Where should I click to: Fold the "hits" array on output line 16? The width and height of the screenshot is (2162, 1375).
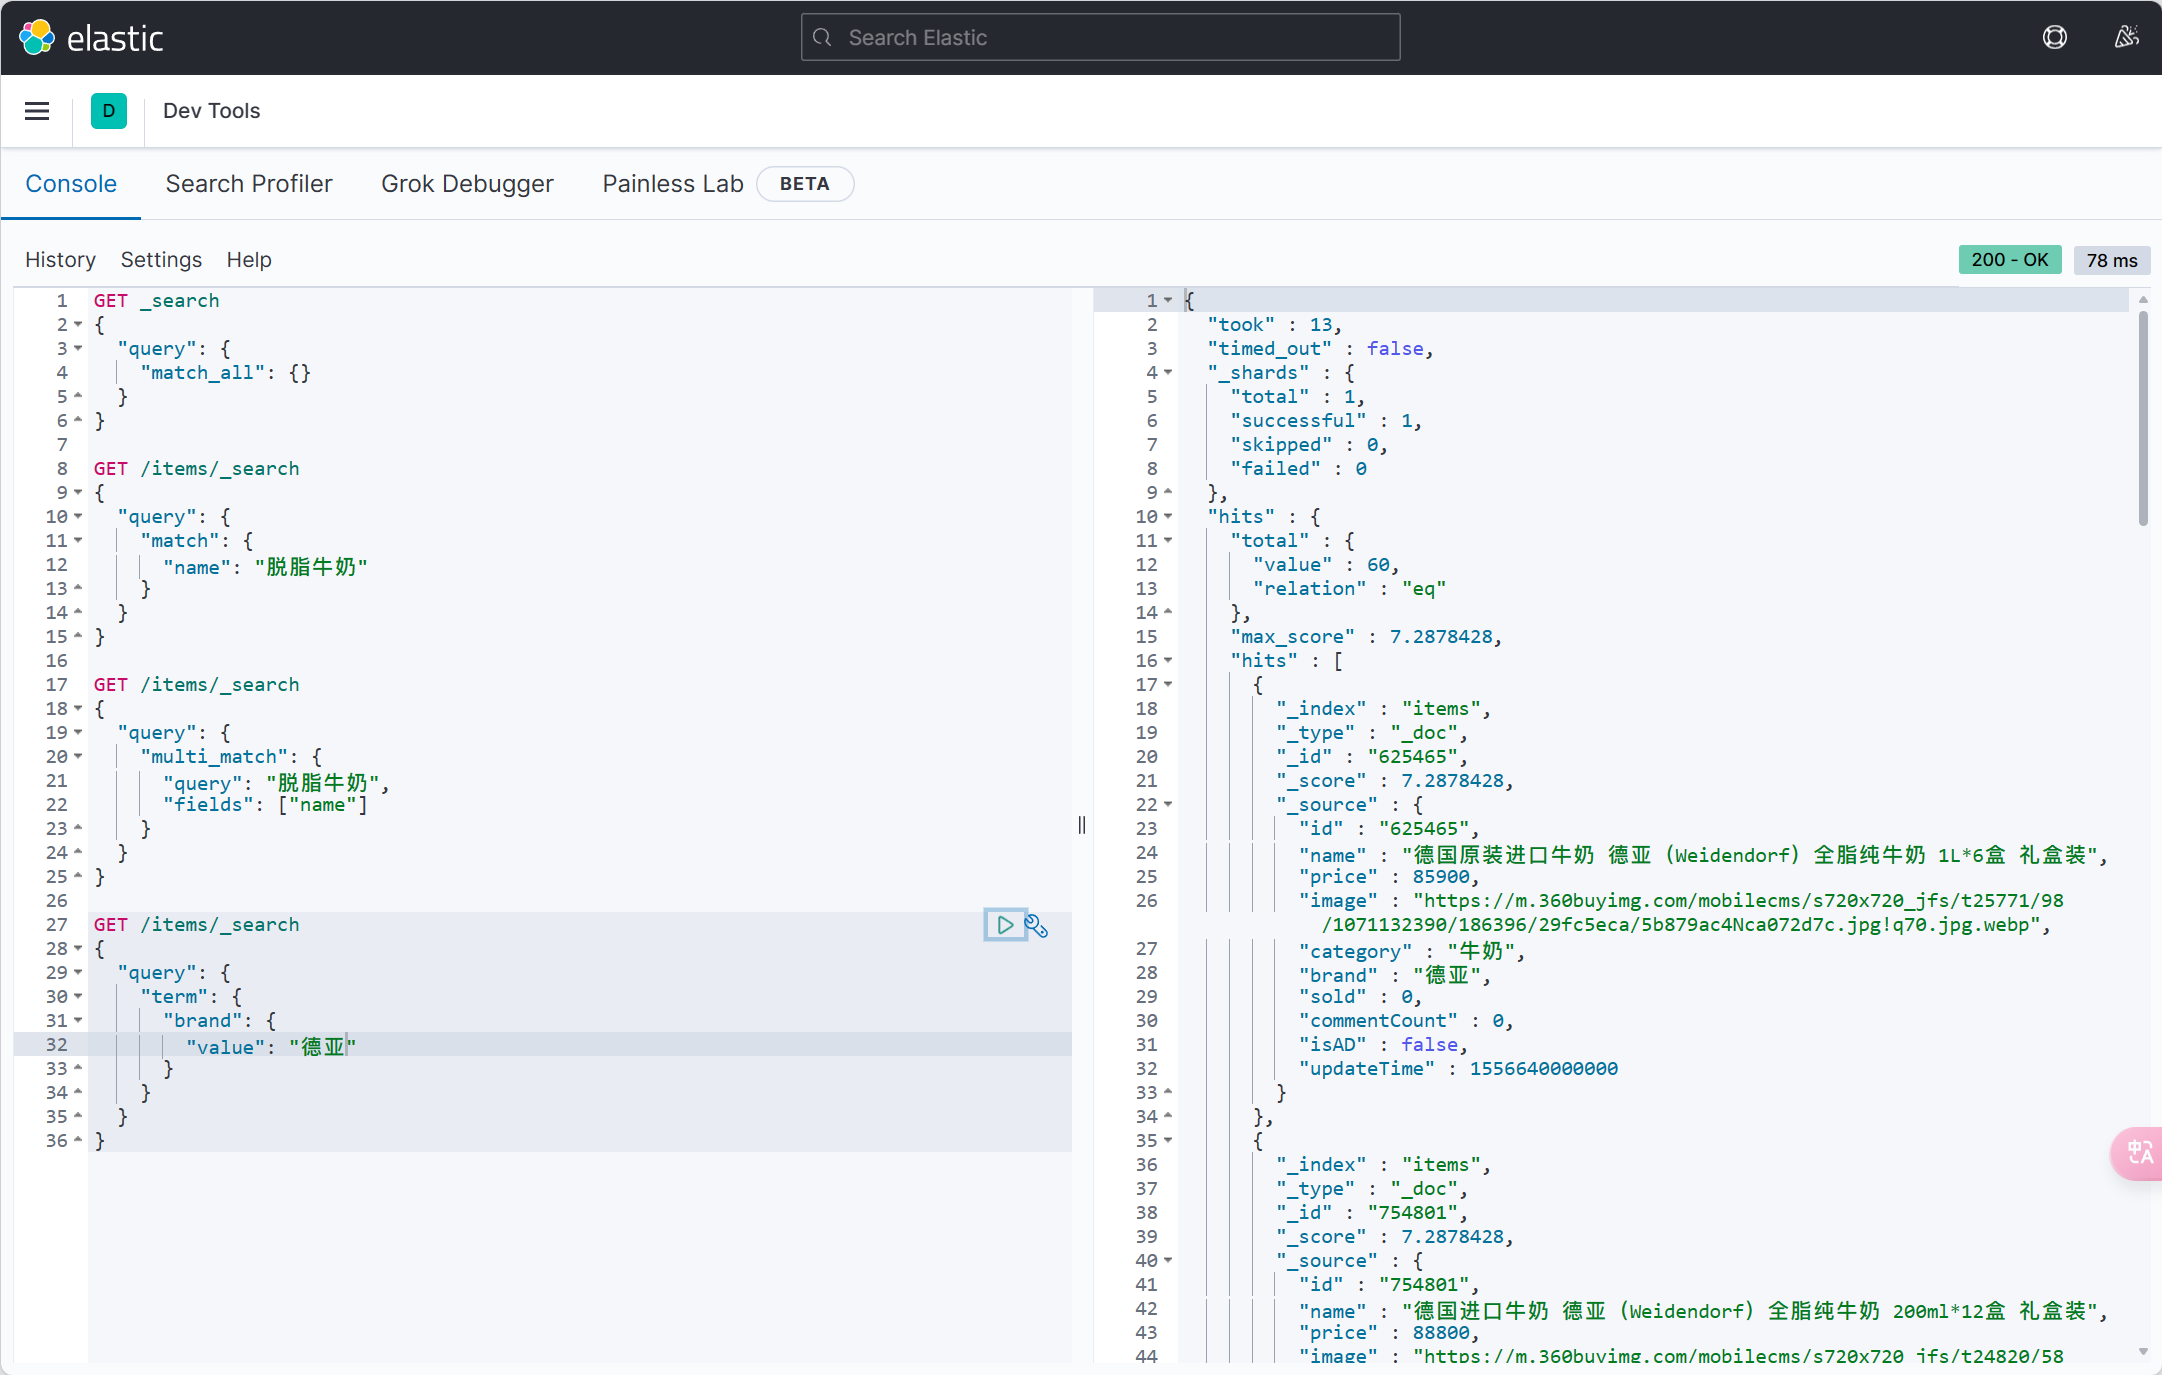pyautogui.click(x=1167, y=661)
